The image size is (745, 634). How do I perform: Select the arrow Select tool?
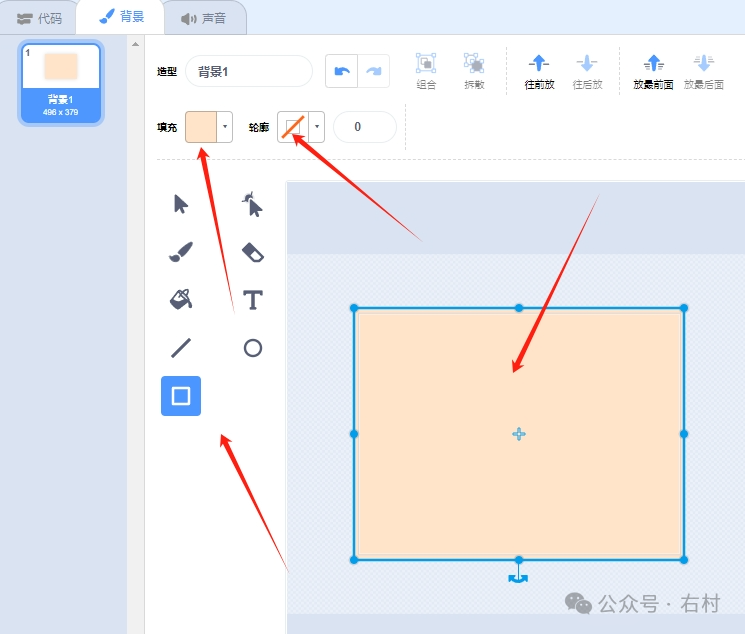pyautogui.click(x=181, y=204)
